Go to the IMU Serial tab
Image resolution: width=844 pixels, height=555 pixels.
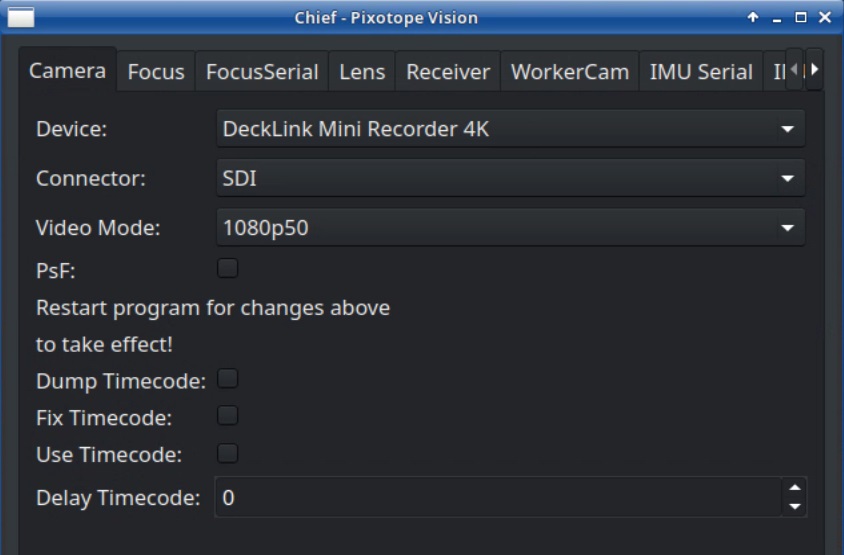701,72
